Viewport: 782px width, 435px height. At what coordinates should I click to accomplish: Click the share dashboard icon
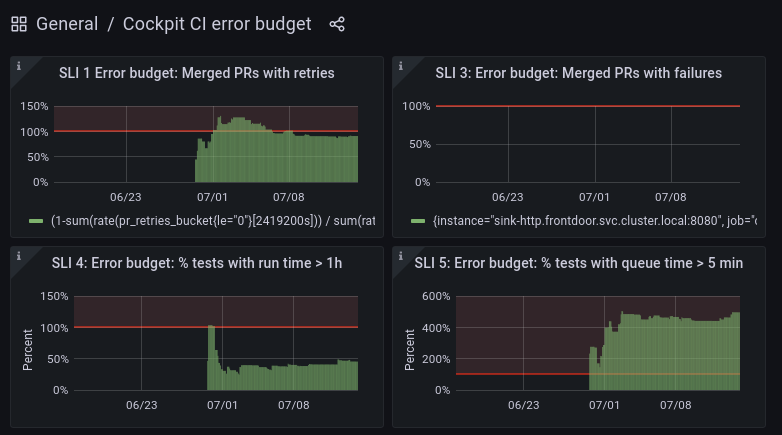coord(337,24)
